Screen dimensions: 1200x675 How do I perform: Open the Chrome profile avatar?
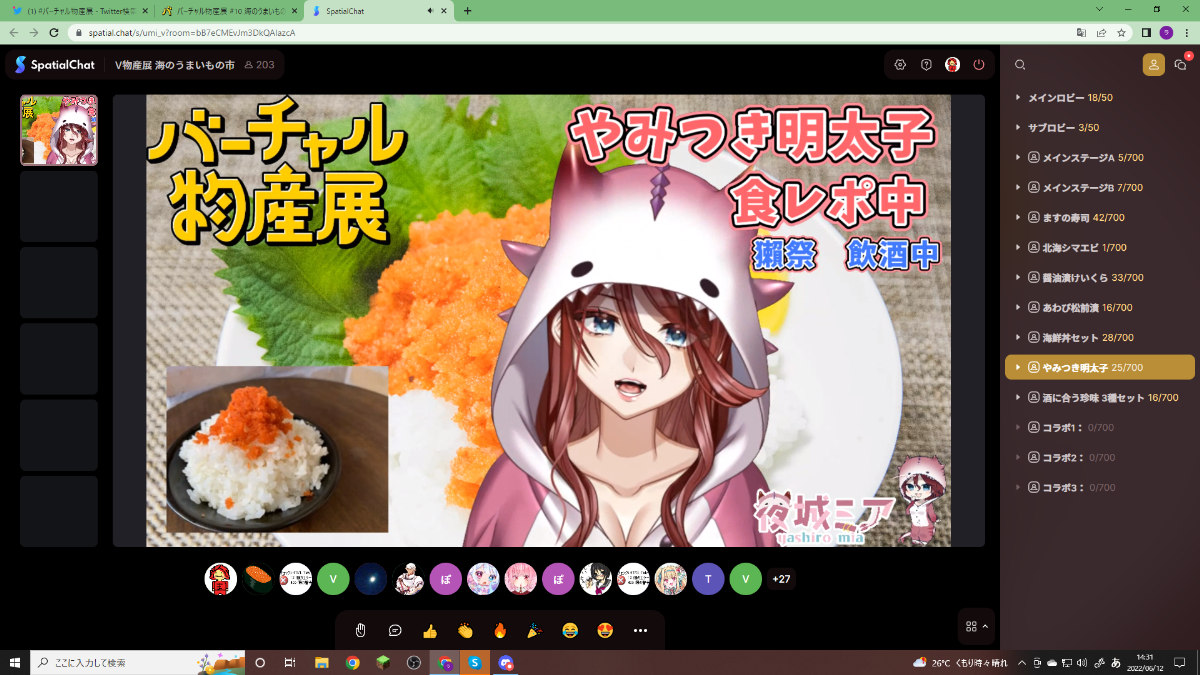click(x=1166, y=32)
